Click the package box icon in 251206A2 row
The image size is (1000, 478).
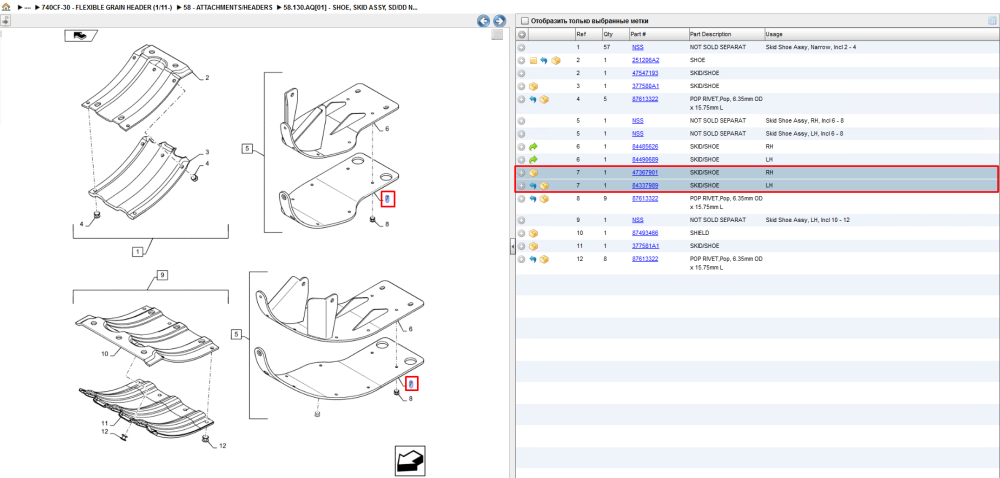pyautogui.click(x=555, y=61)
